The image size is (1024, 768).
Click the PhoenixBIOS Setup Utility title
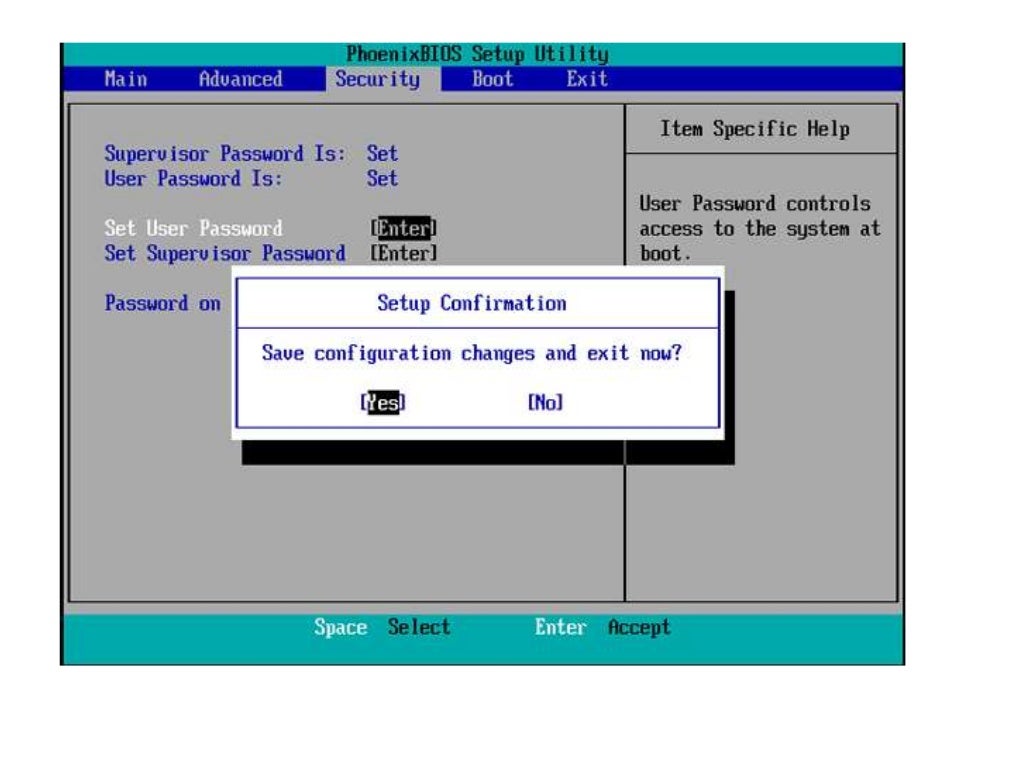click(x=477, y=54)
